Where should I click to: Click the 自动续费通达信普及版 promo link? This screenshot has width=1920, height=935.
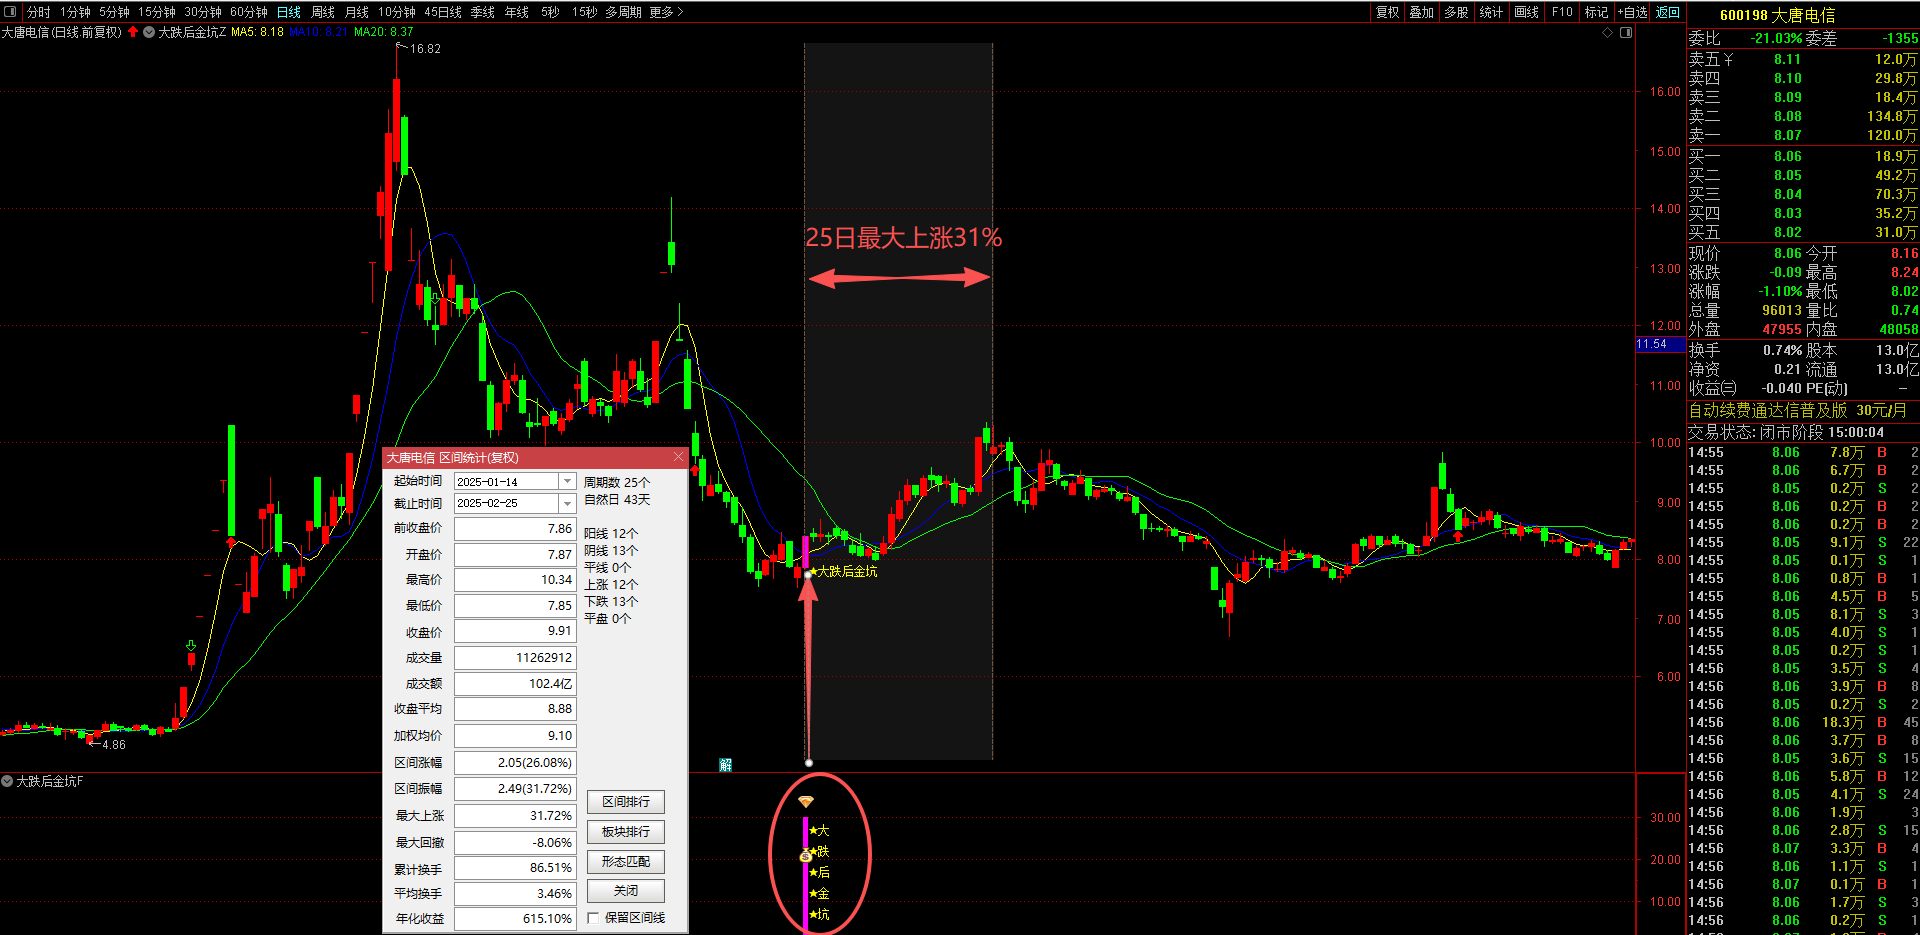point(1798,410)
